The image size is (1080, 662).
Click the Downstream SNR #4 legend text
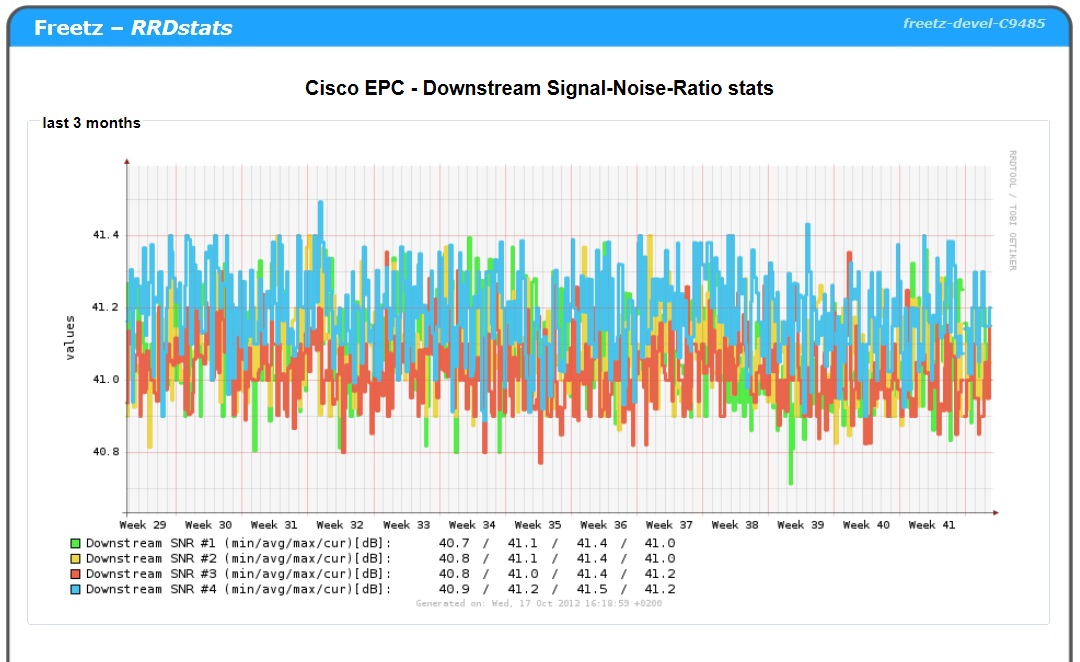pos(238,590)
